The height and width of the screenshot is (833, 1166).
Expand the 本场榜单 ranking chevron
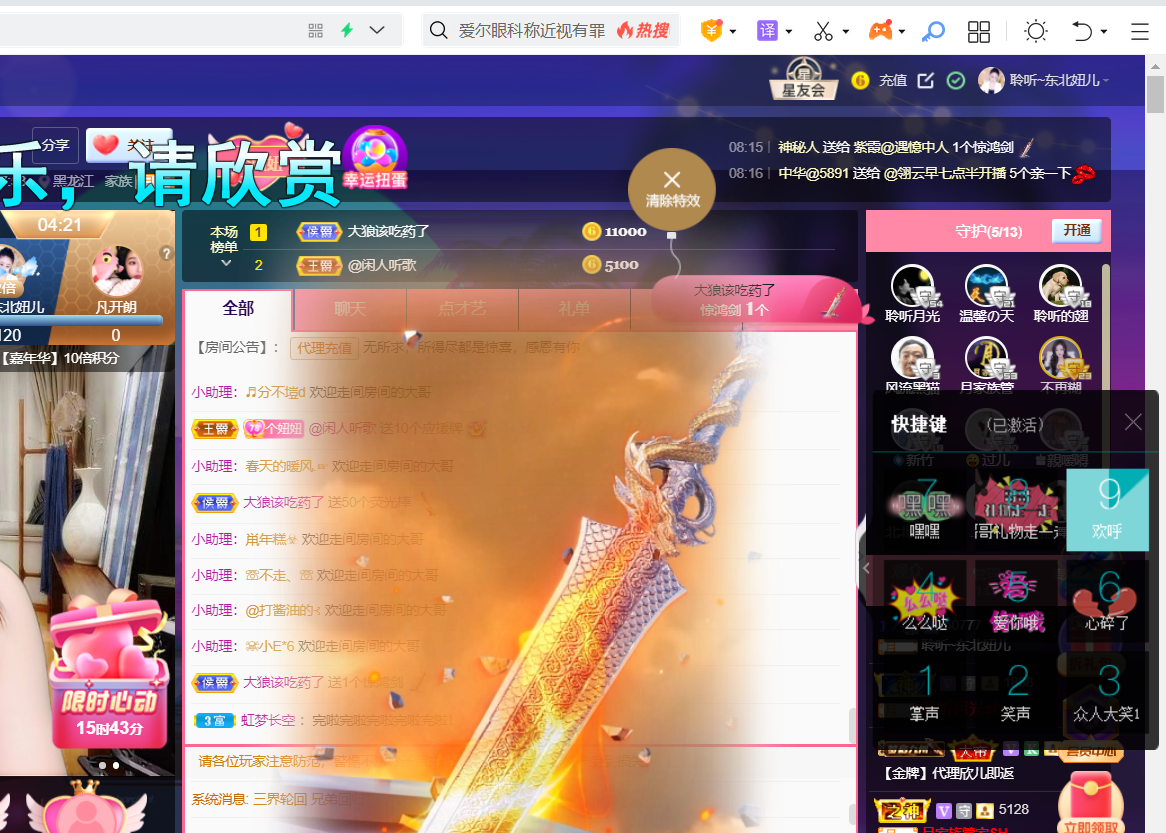click(227, 263)
